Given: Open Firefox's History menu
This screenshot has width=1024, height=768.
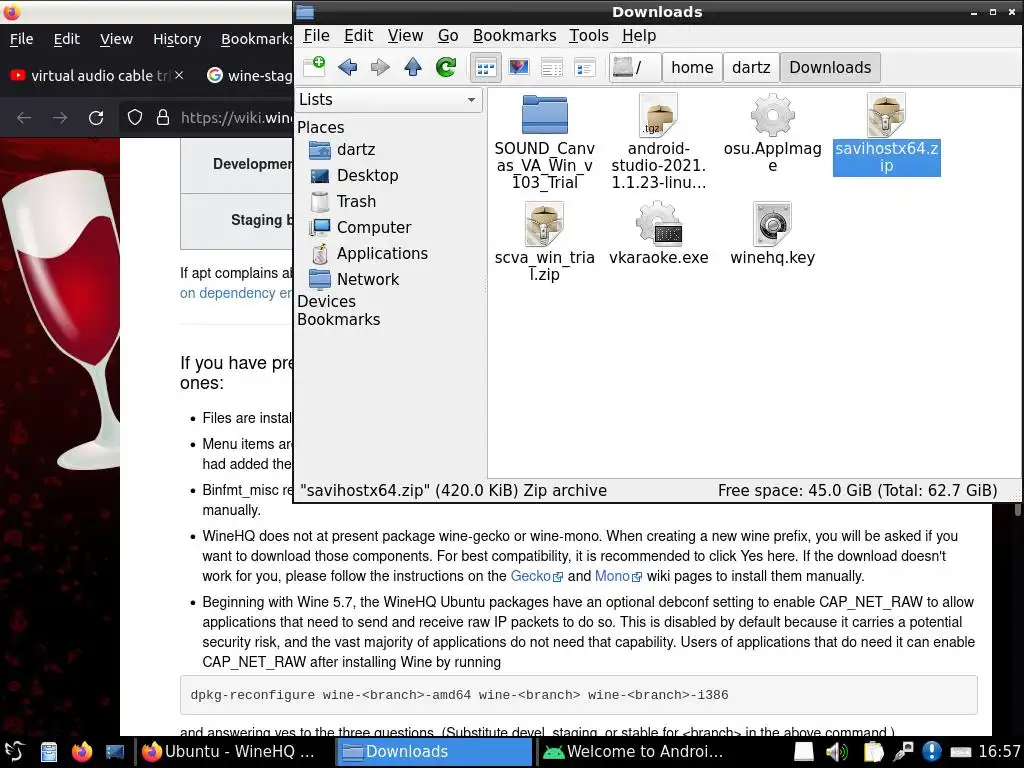Looking at the screenshot, I should click(177, 39).
